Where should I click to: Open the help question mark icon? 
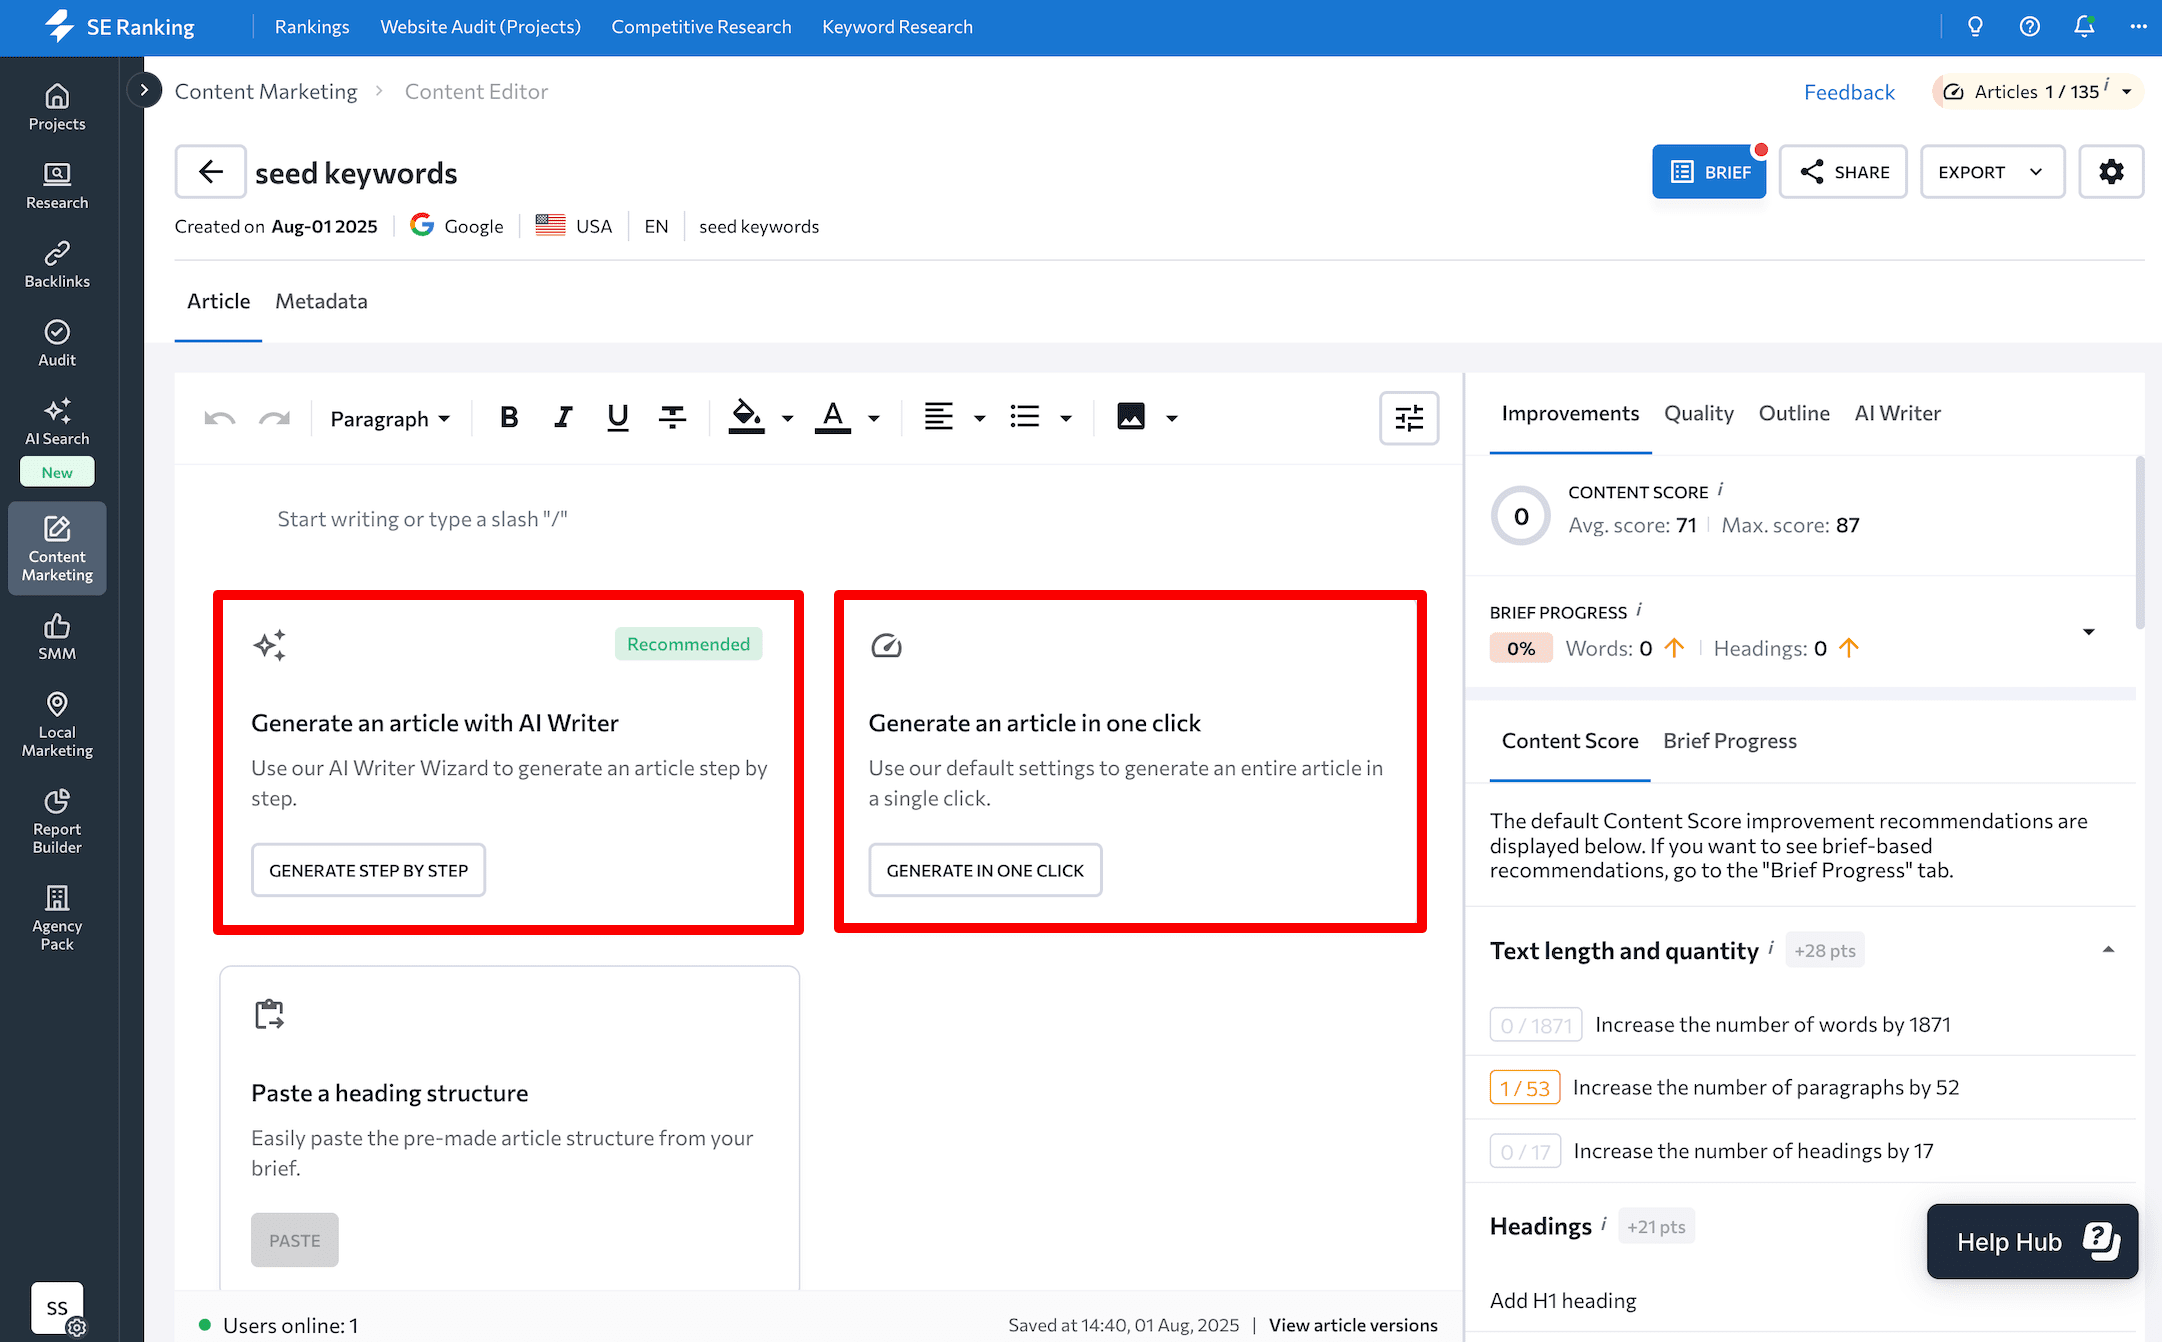click(x=2029, y=27)
